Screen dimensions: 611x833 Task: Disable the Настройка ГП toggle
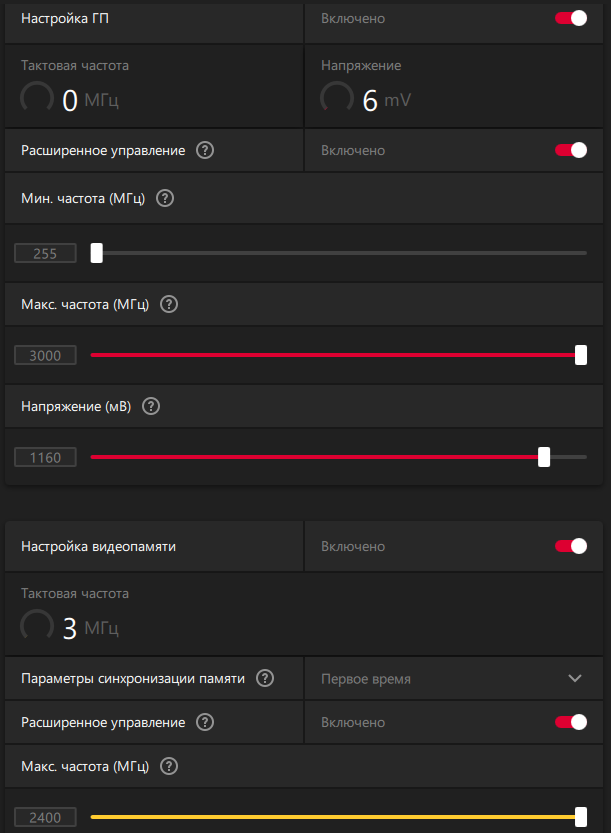point(570,17)
